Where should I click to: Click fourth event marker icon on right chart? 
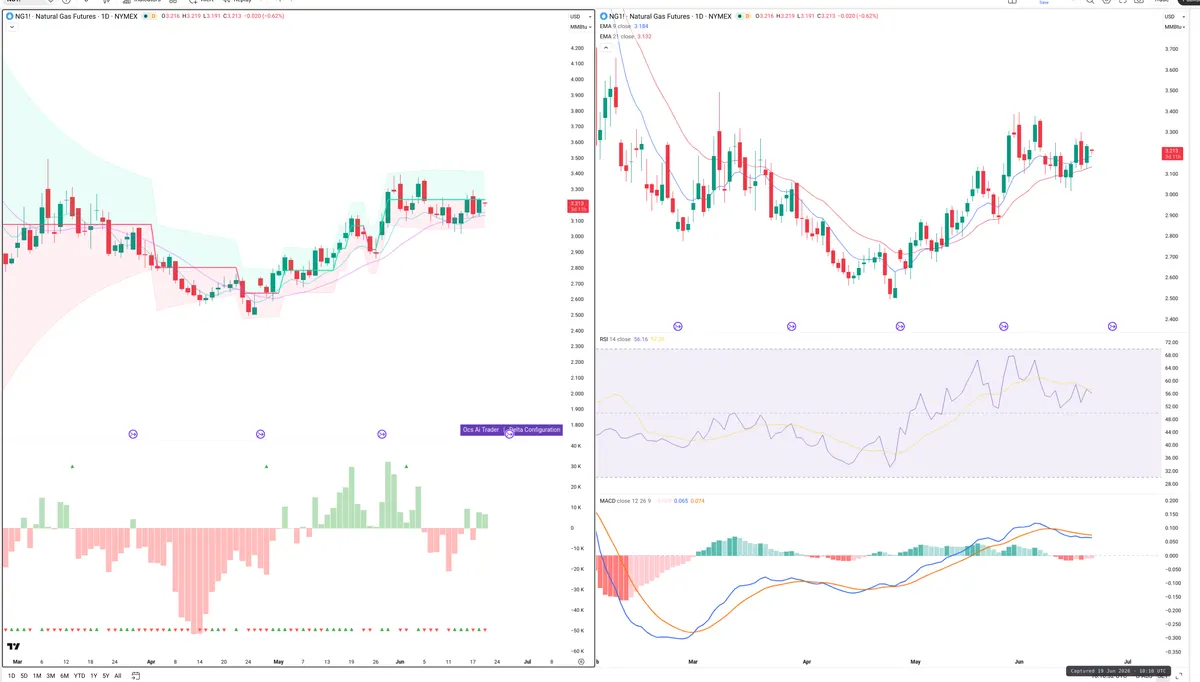tap(1004, 326)
